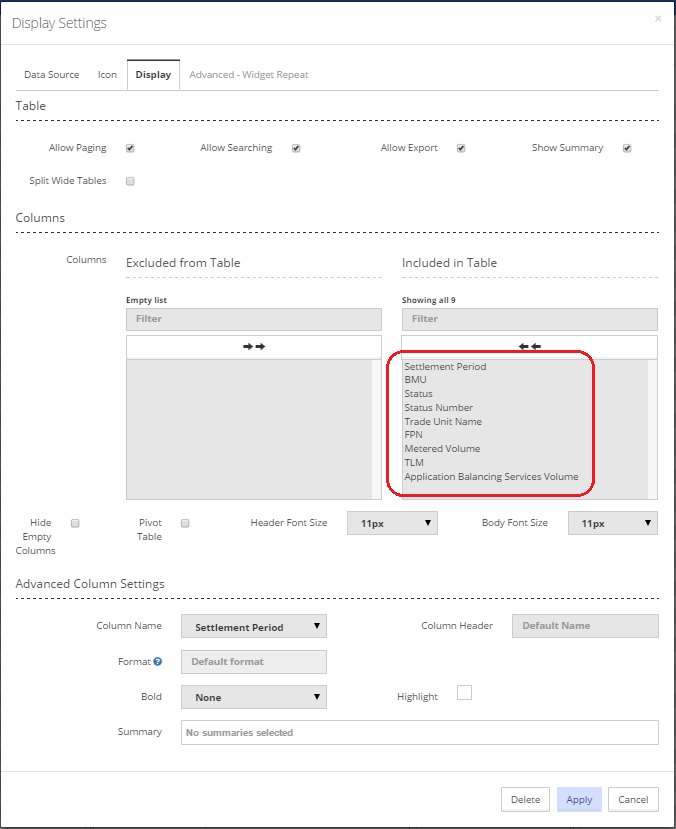Select Application Balancing Services Volume item
Screen dimensions: 676x829
(491, 476)
